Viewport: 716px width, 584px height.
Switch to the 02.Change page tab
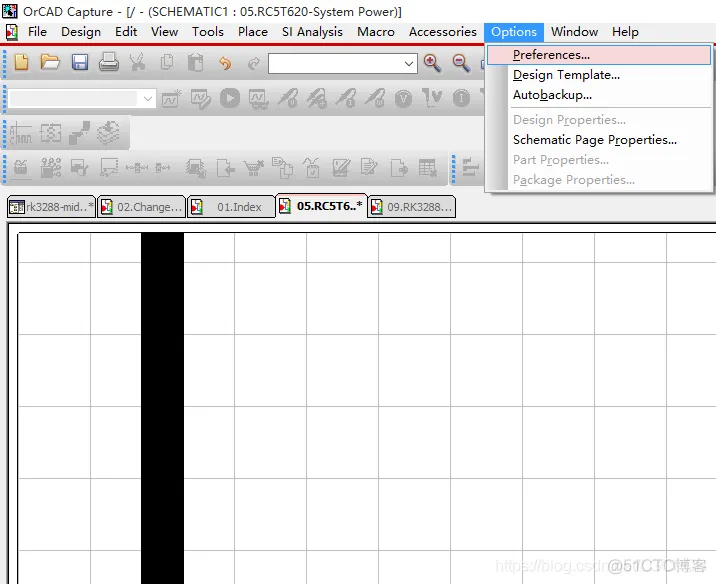[142, 207]
